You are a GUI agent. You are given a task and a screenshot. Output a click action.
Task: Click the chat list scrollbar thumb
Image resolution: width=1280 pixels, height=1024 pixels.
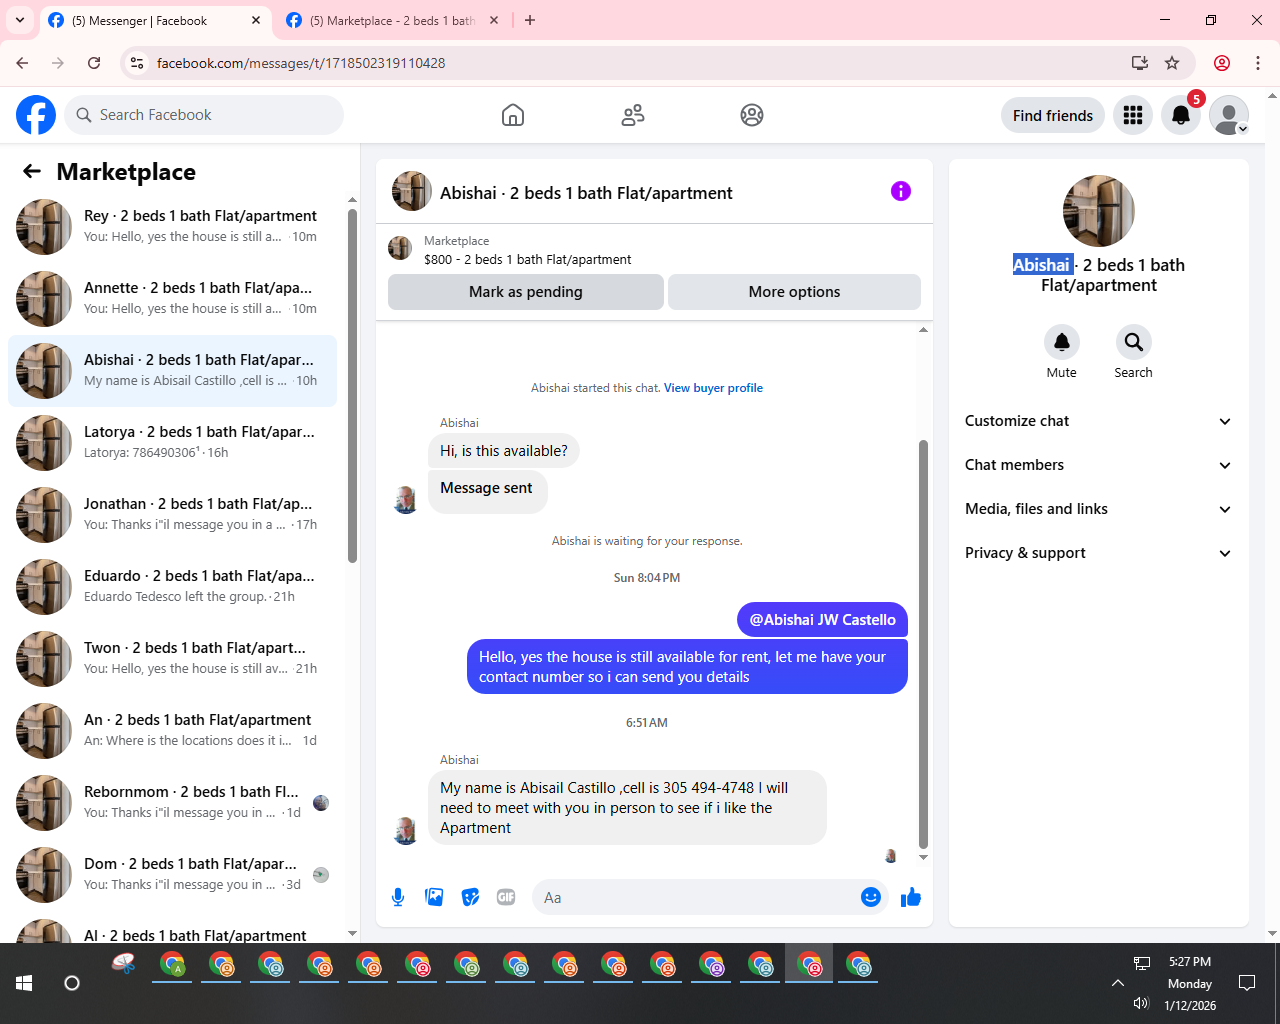pos(352,385)
